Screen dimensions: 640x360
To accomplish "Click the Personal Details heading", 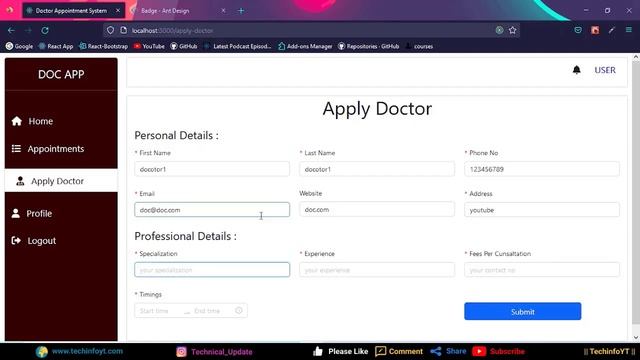I will [176, 135].
